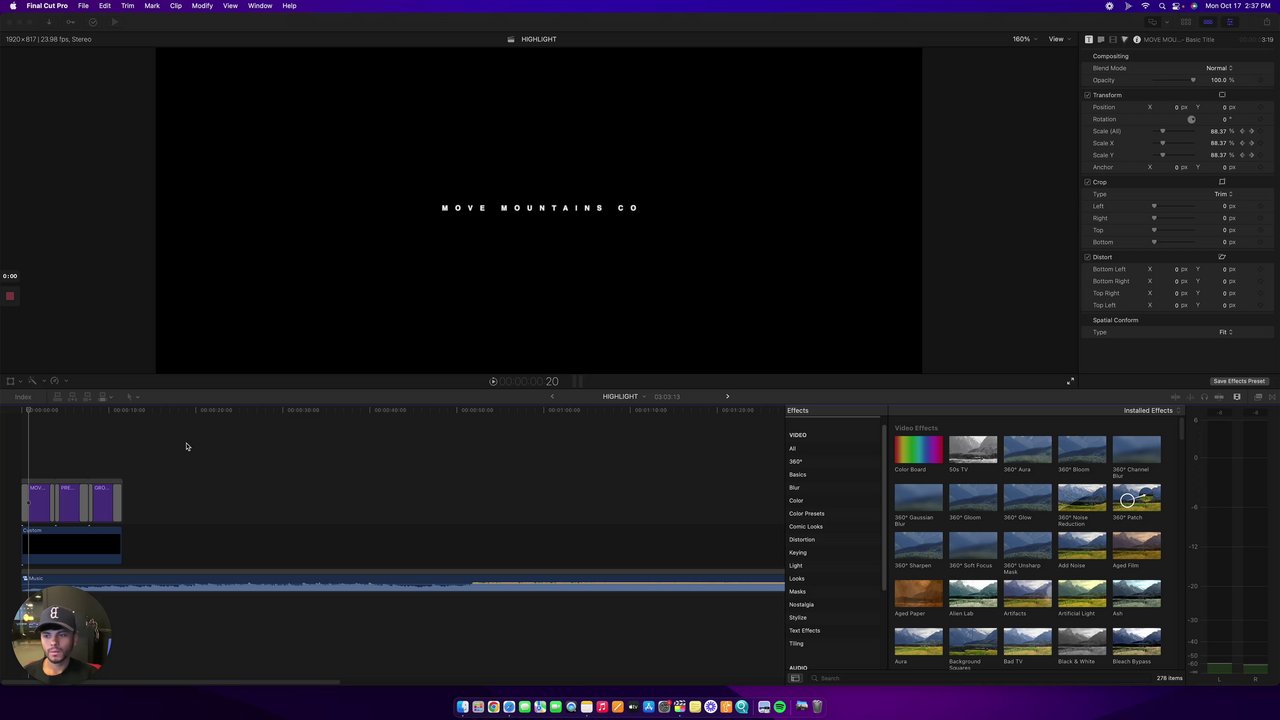Toggle the Effects browser button in timeline
This screenshot has width=1280, height=720.
(x=1258, y=397)
